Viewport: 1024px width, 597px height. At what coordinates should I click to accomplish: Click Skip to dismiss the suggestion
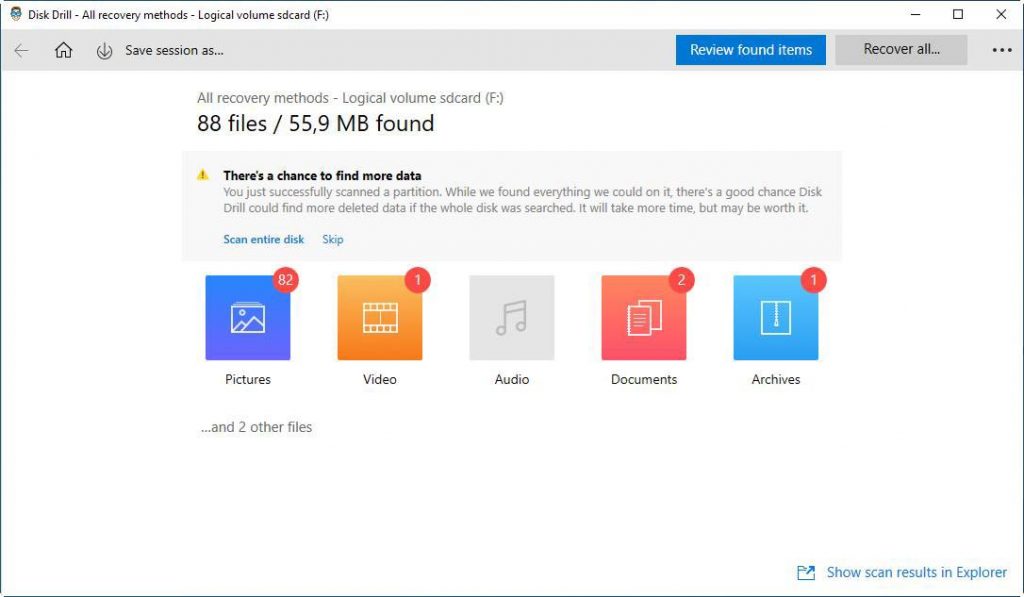(332, 239)
